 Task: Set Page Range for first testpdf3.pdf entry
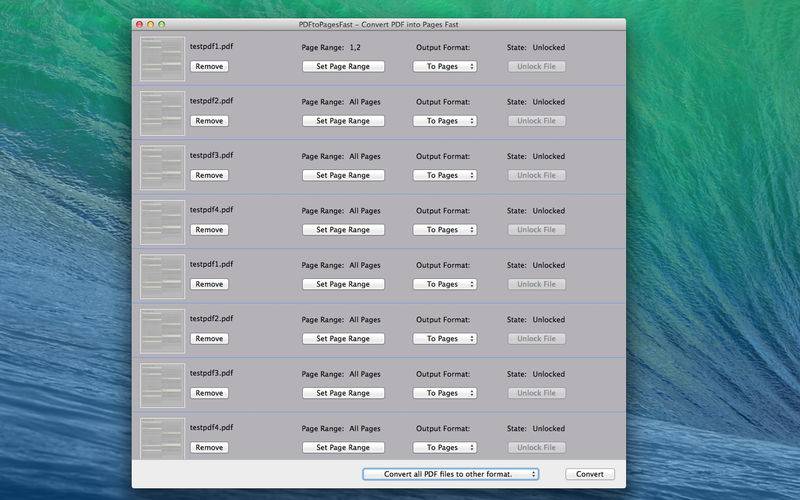pos(343,175)
